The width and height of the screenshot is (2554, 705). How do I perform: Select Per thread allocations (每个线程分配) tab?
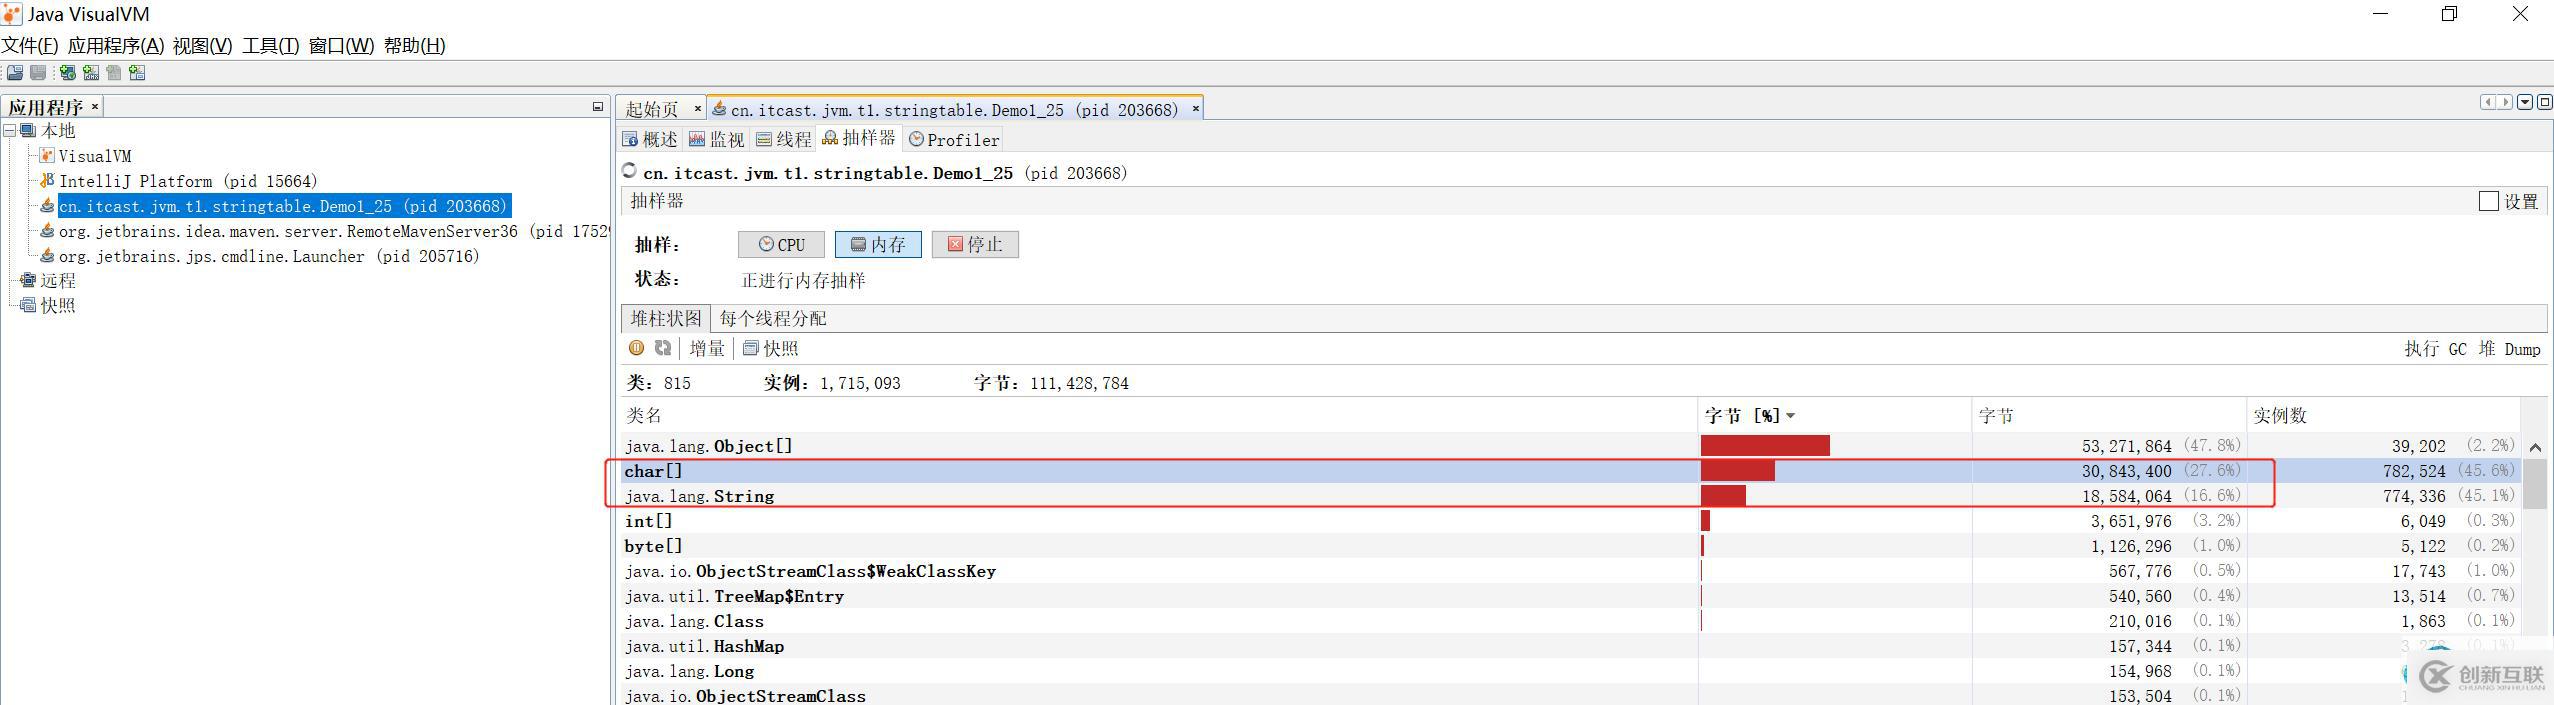pyautogui.click(x=773, y=318)
